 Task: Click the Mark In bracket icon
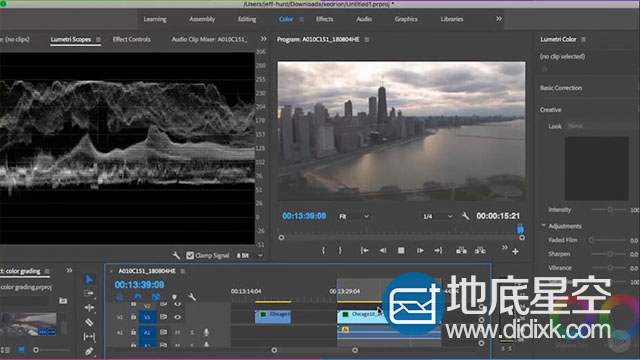323,251
